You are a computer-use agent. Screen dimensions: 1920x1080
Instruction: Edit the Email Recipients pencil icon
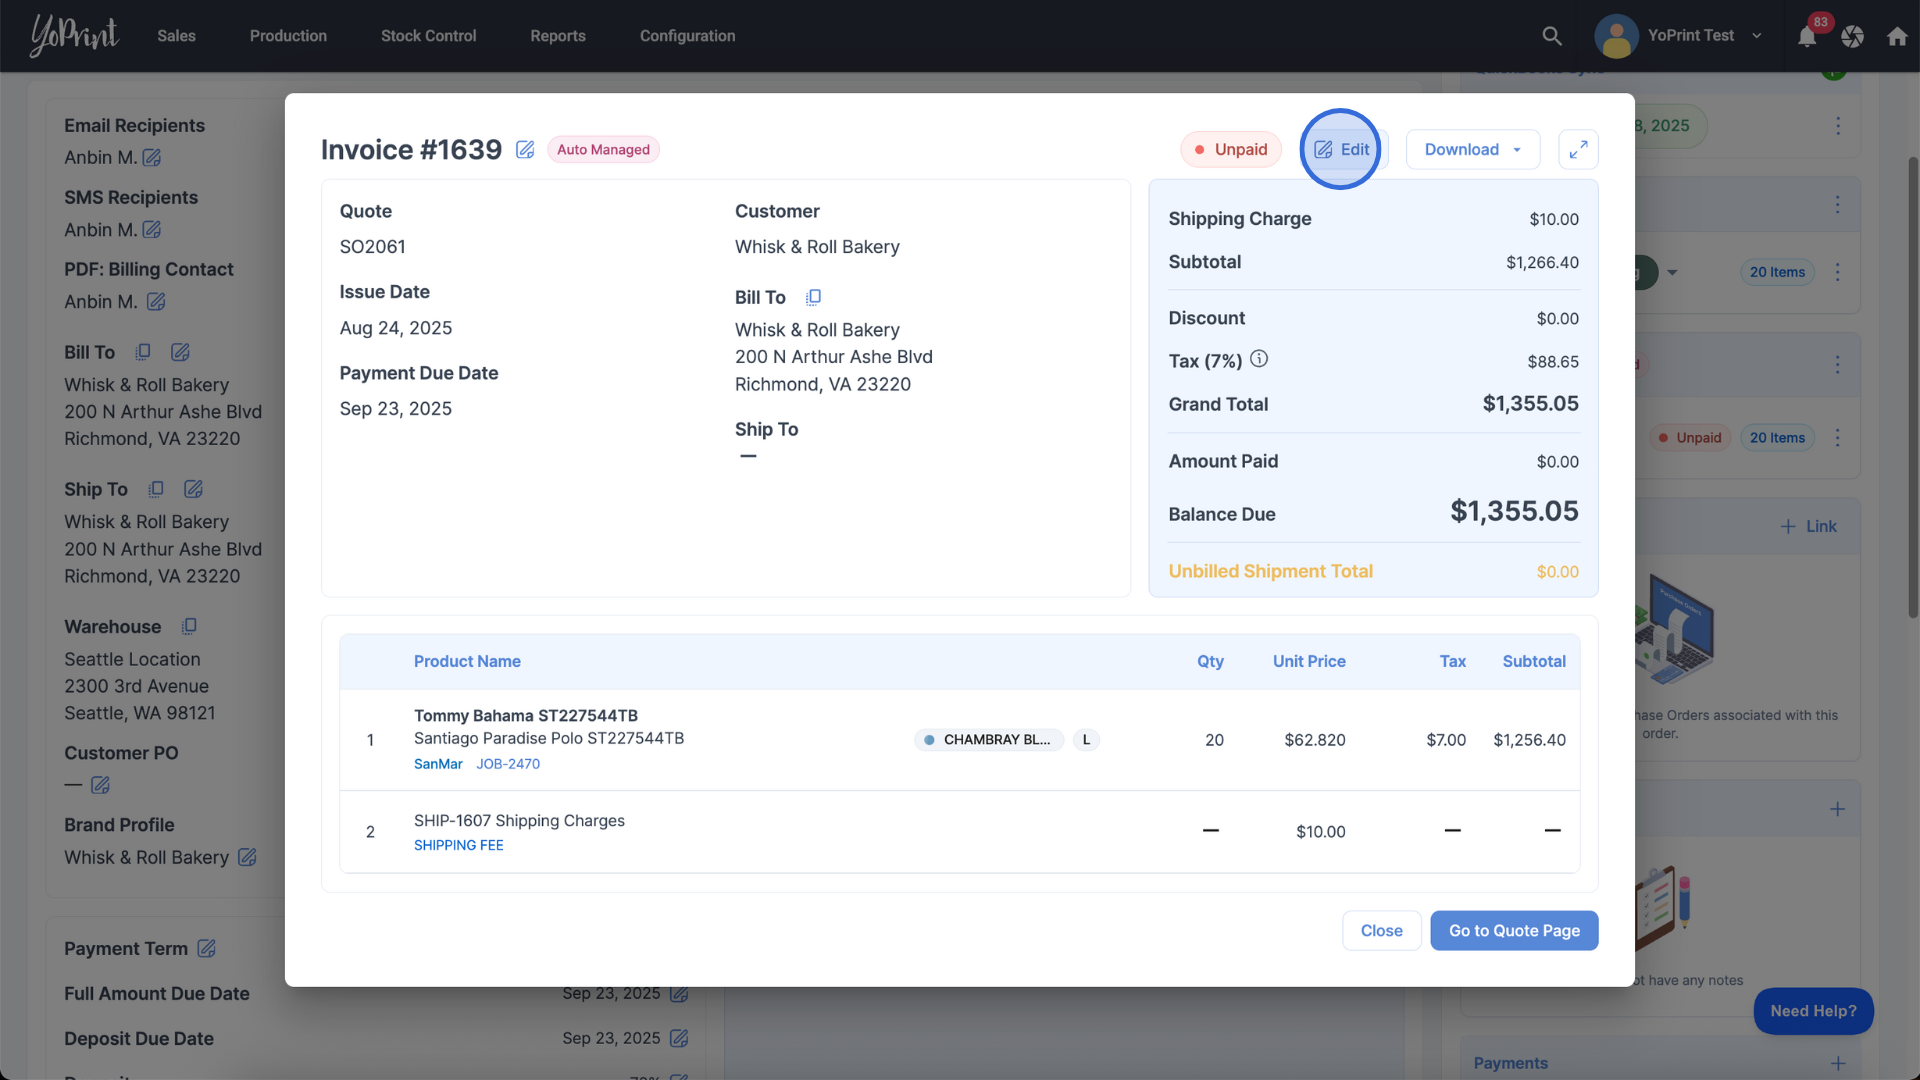tap(152, 158)
